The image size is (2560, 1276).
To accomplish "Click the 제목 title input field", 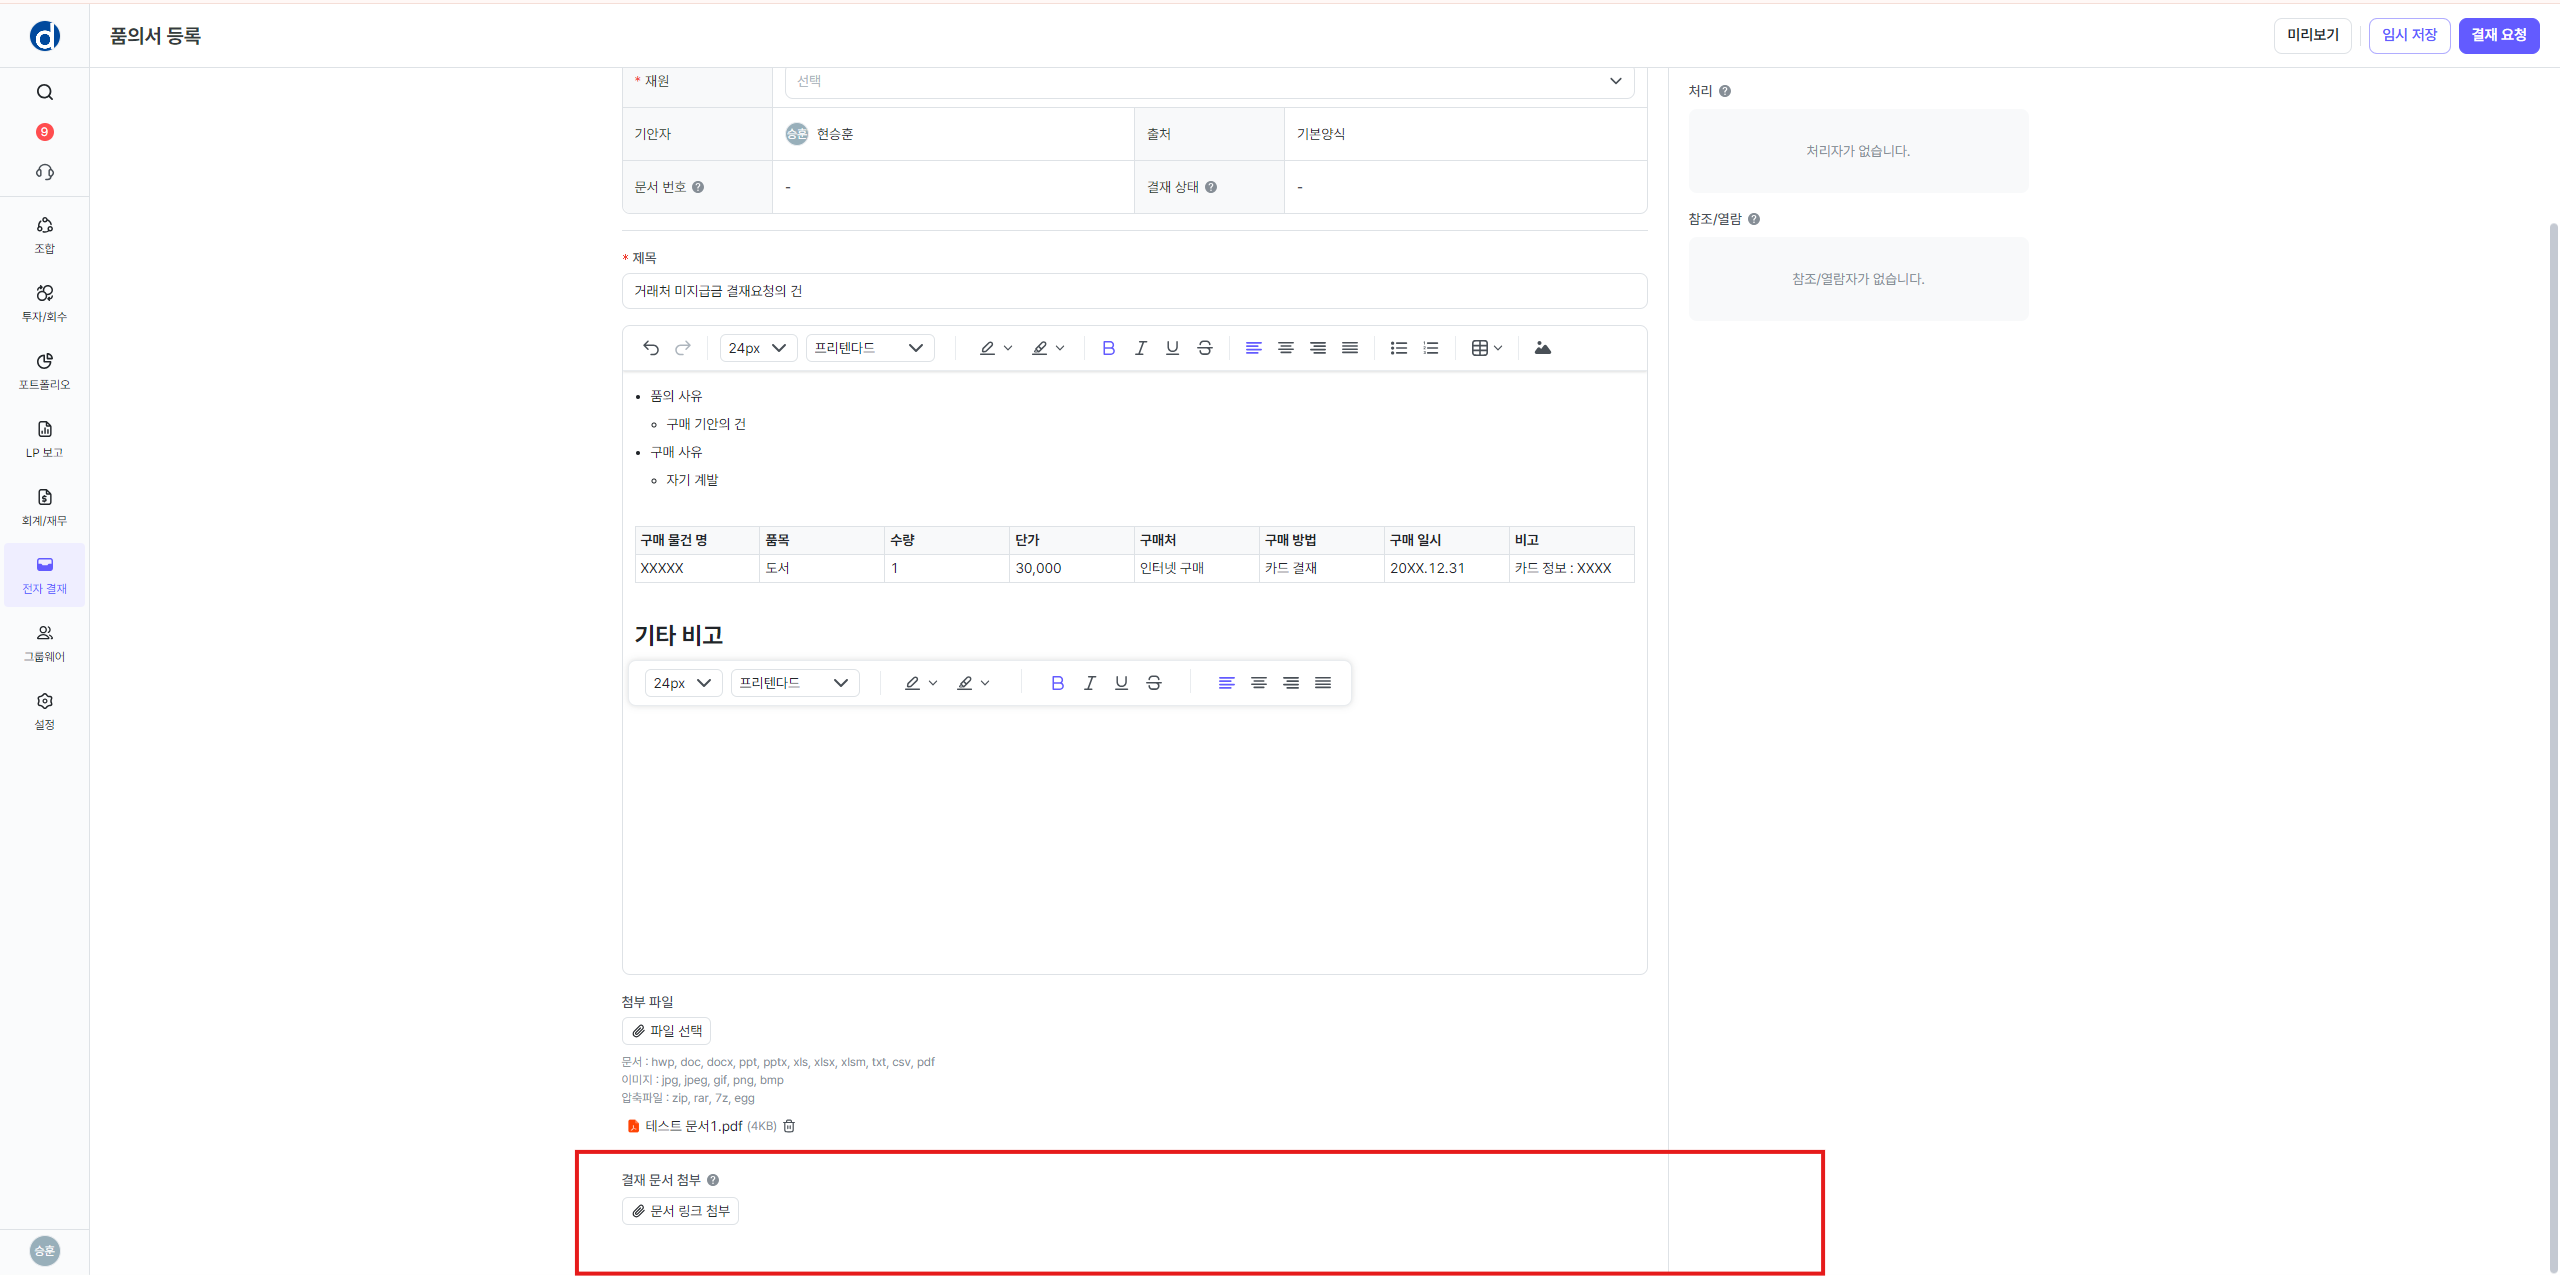I will click(x=1134, y=291).
